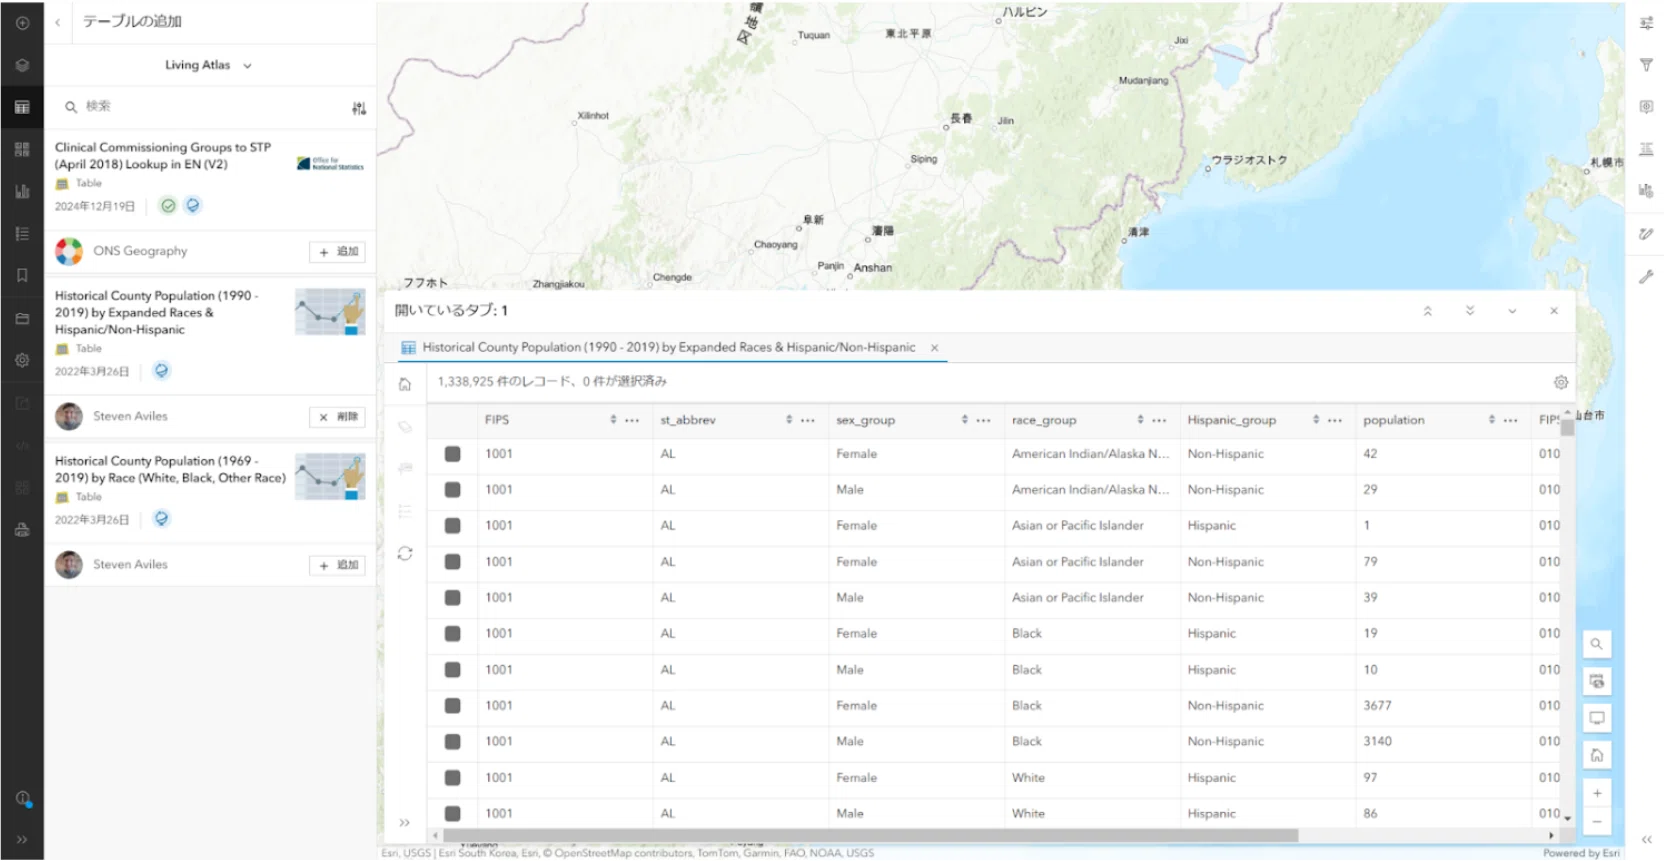
Task: Open the Tables panel in the dark toolbar
Action: (x=22, y=107)
